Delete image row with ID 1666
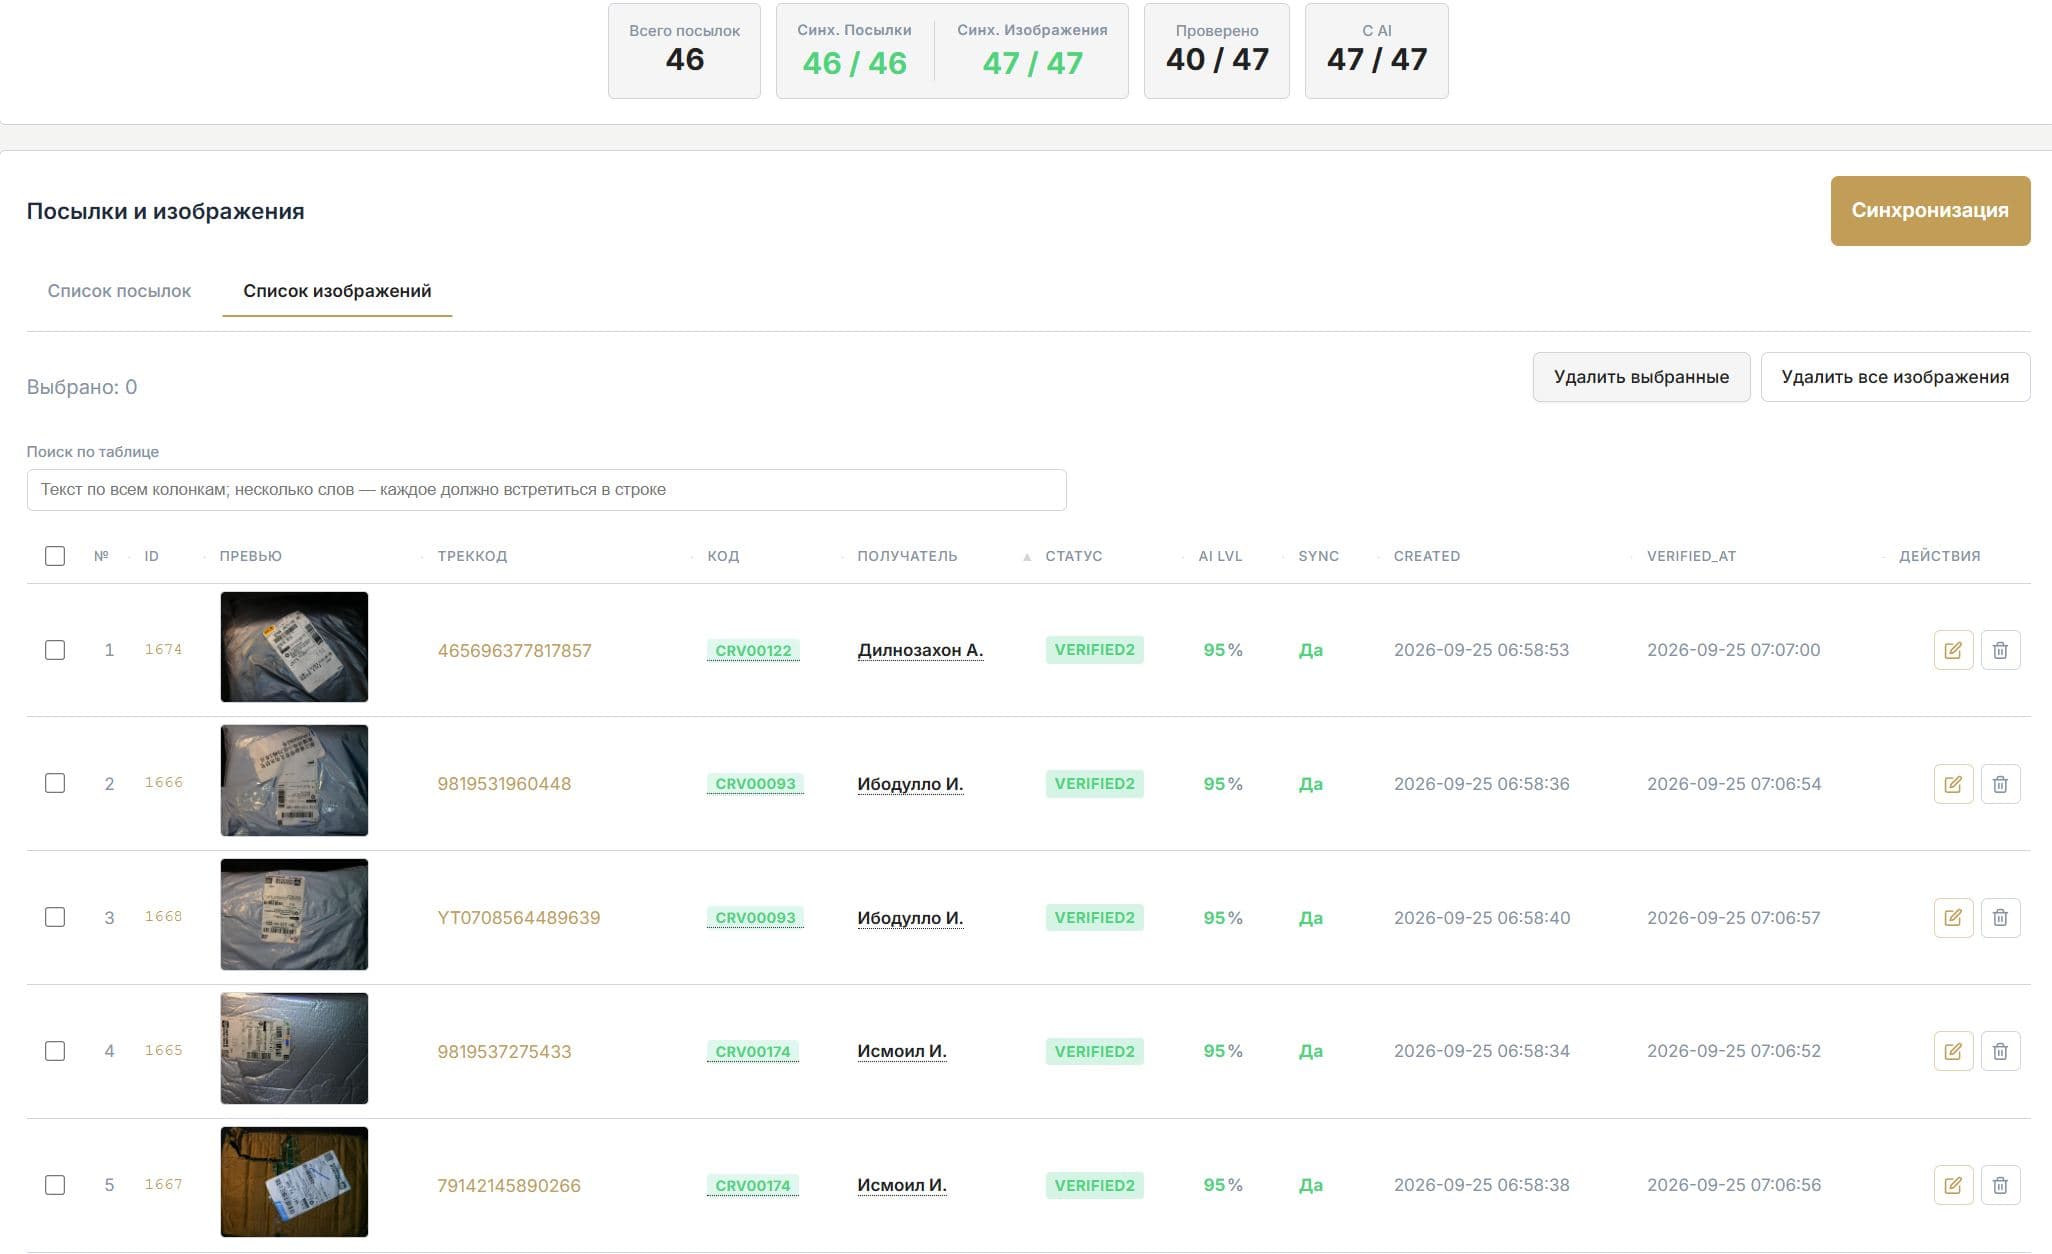2052x1254 pixels. coord(2000,784)
